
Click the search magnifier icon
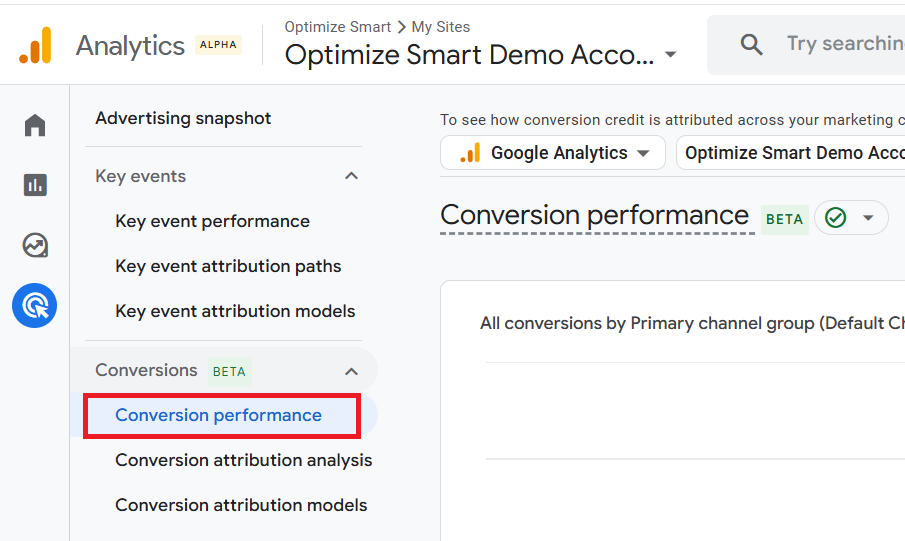pyautogui.click(x=751, y=44)
